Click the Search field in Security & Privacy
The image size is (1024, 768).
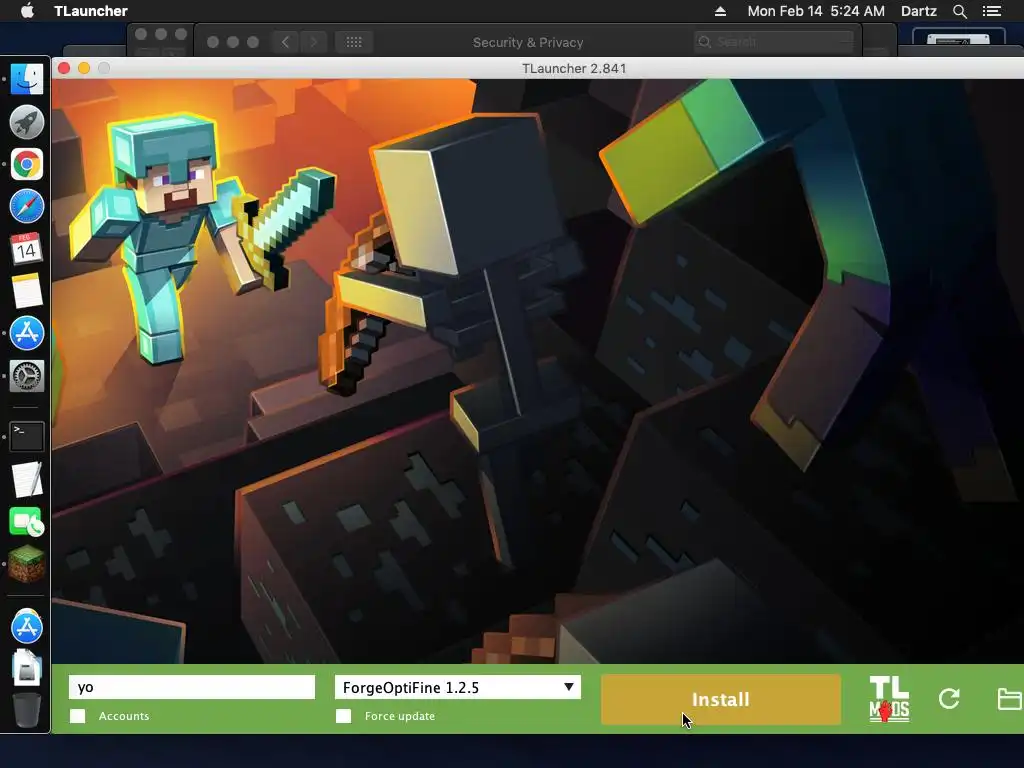coord(774,42)
